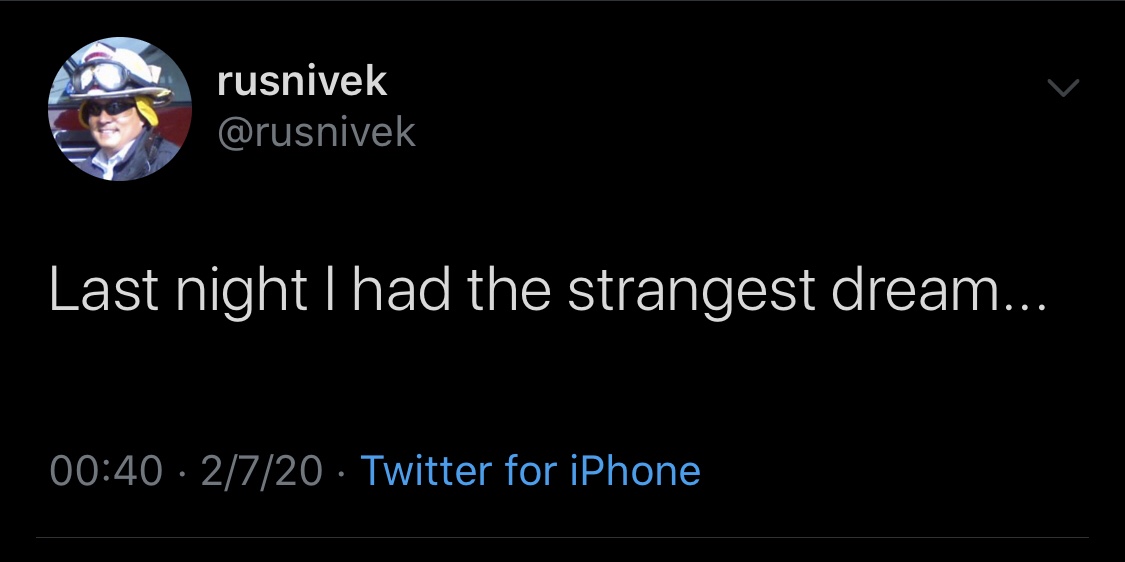Click the display name rusnivek
Screen dimensions: 1125x562
point(302,81)
